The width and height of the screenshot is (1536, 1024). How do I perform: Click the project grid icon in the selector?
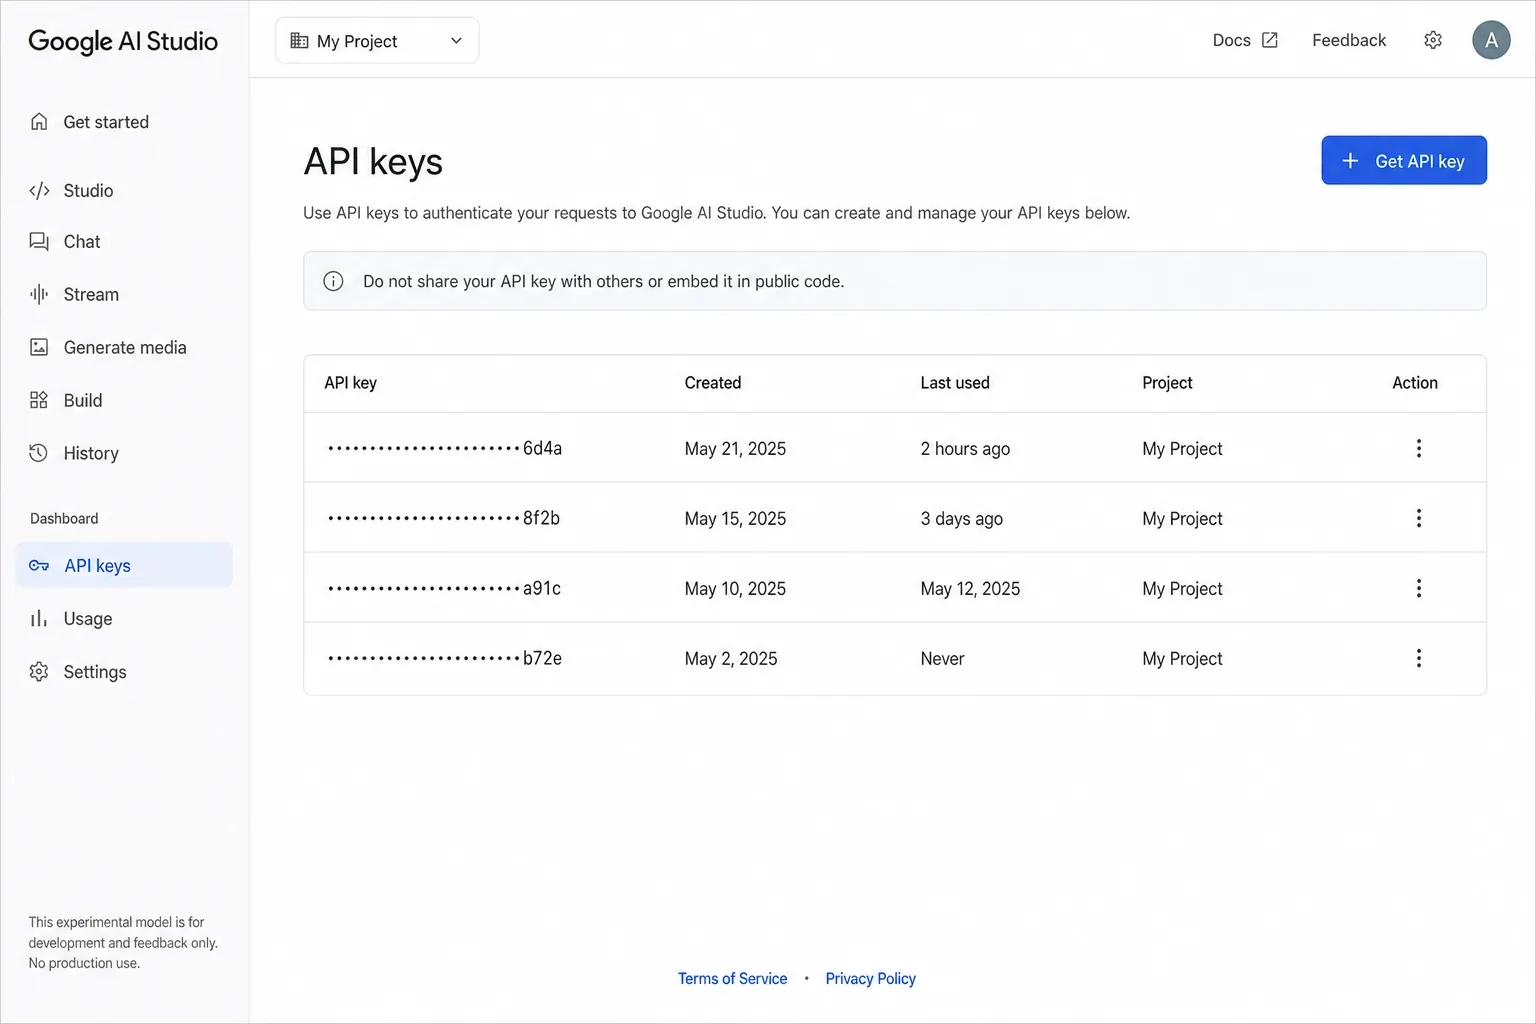(x=299, y=41)
